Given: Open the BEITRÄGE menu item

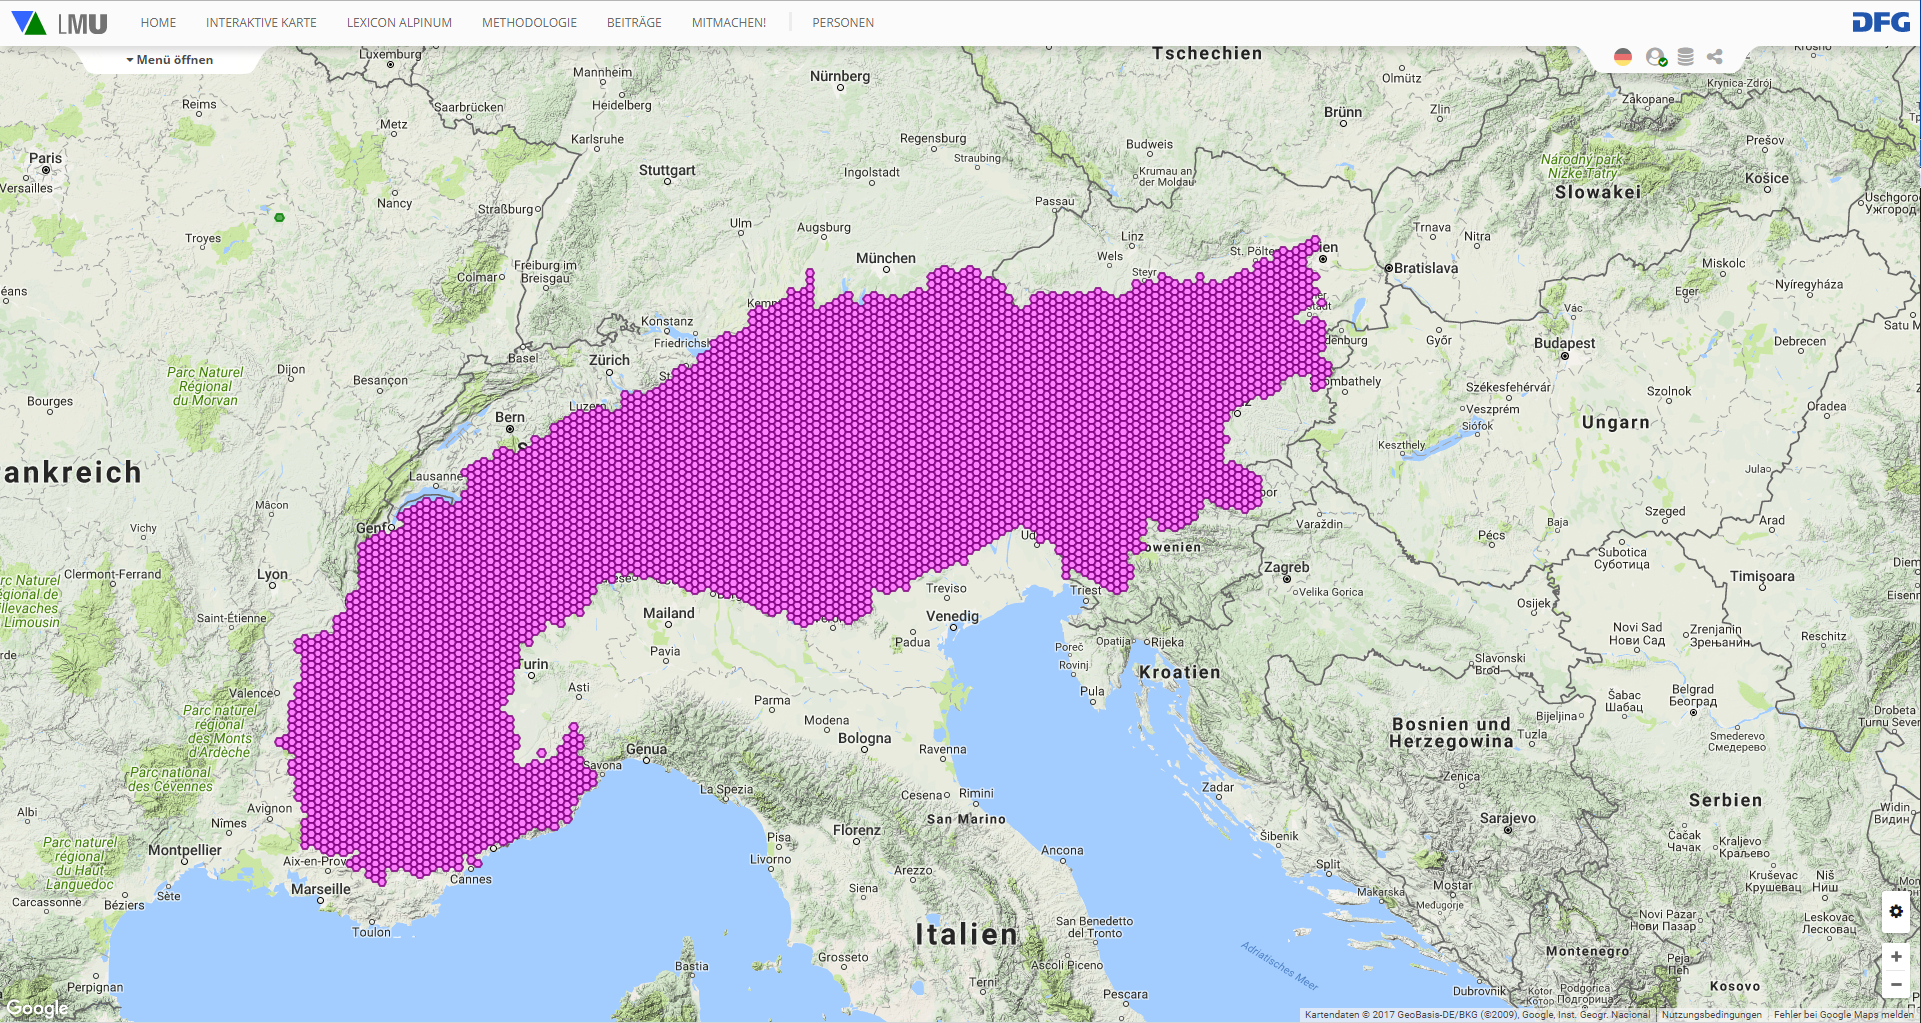Looking at the screenshot, I should click(x=634, y=23).
